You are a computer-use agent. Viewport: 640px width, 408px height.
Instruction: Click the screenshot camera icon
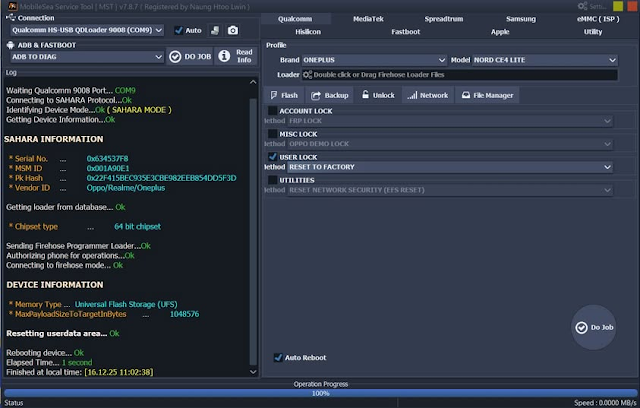pyautogui.click(x=233, y=31)
